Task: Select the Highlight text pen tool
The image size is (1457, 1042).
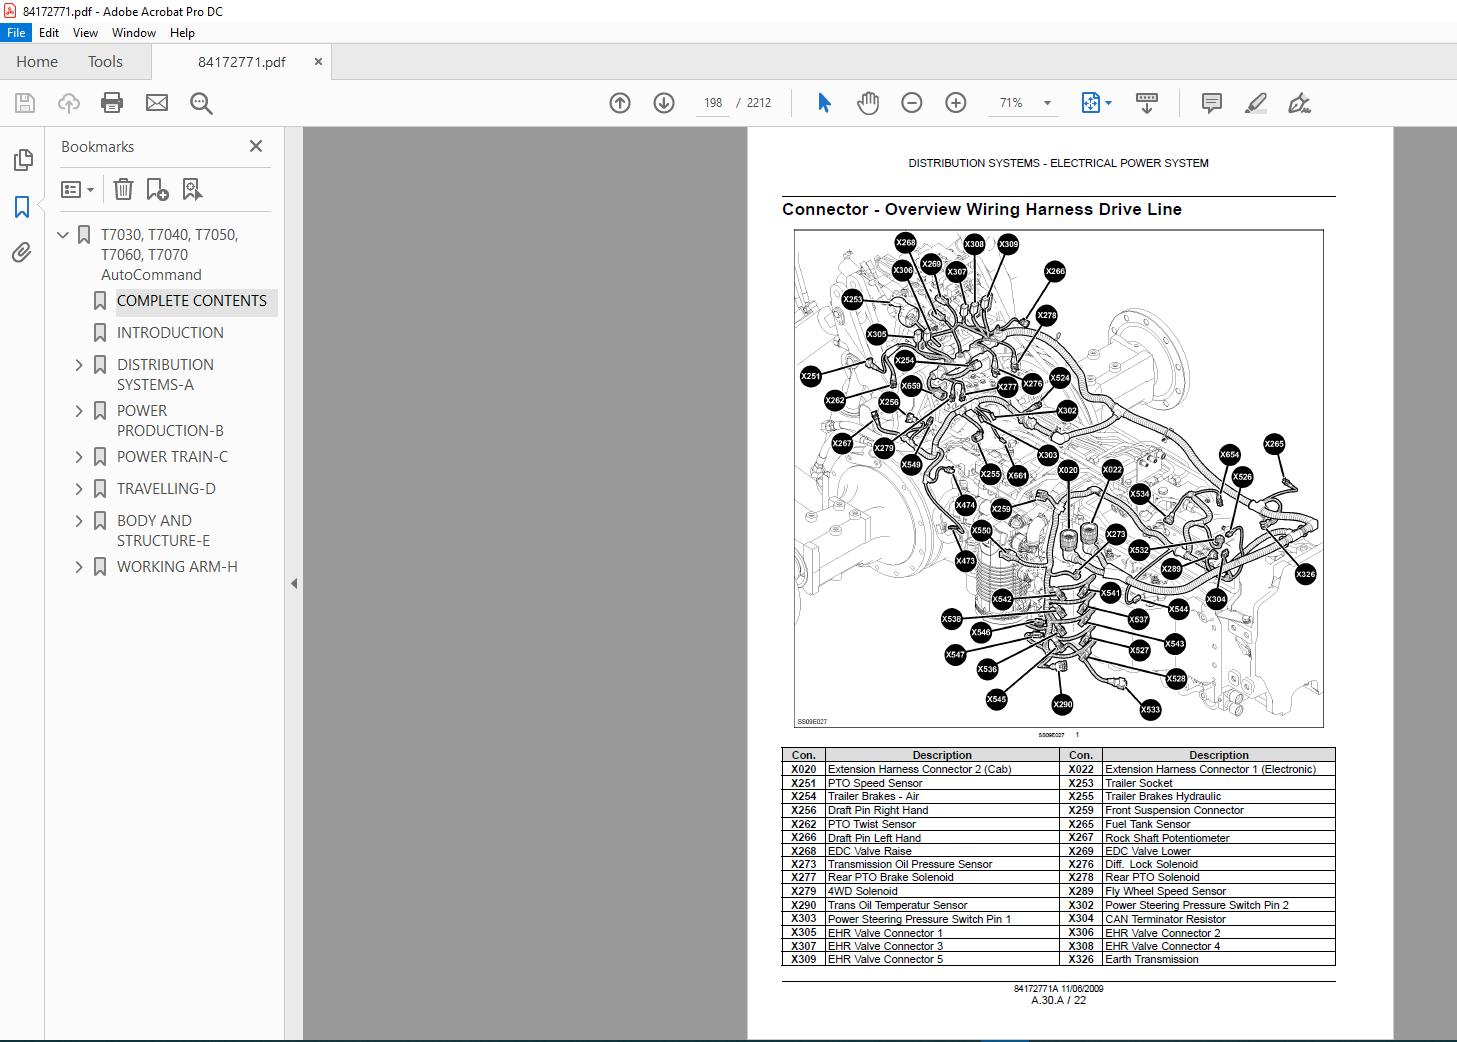Action: click(x=1256, y=103)
